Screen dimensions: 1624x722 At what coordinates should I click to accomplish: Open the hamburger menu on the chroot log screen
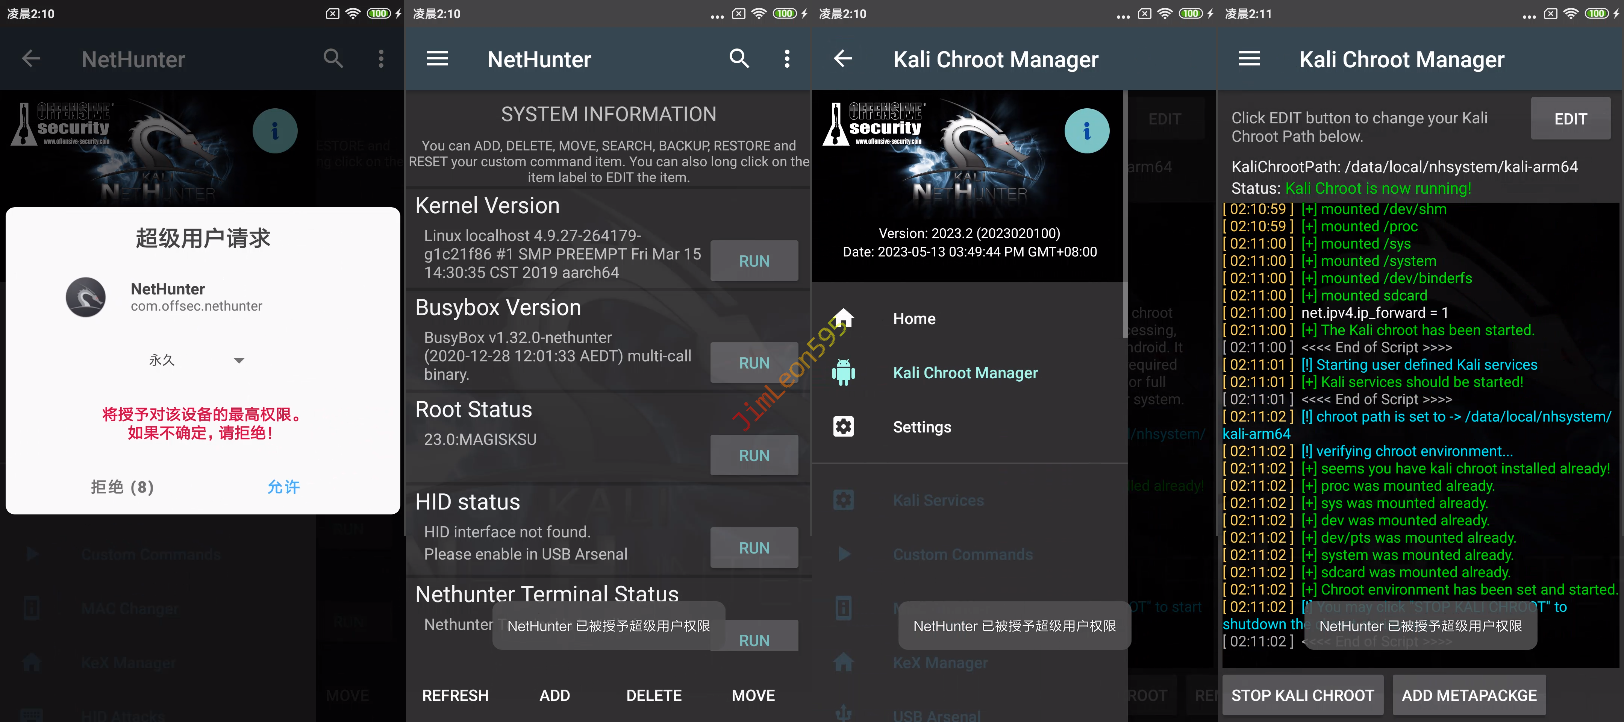coord(1249,59)
